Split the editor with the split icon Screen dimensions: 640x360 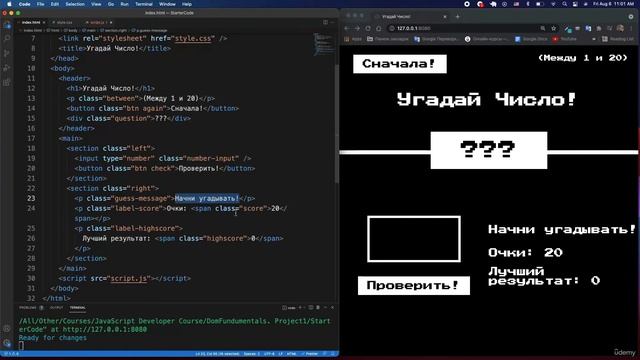[325, 22]
